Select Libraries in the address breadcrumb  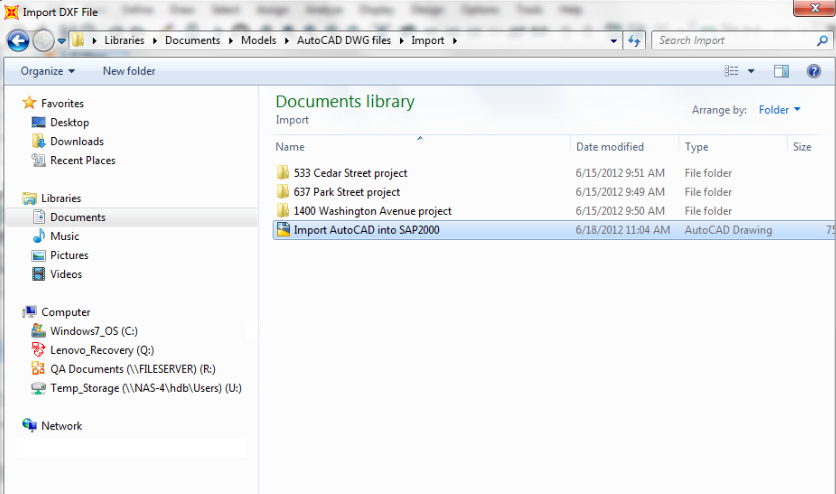click(124, 41)
